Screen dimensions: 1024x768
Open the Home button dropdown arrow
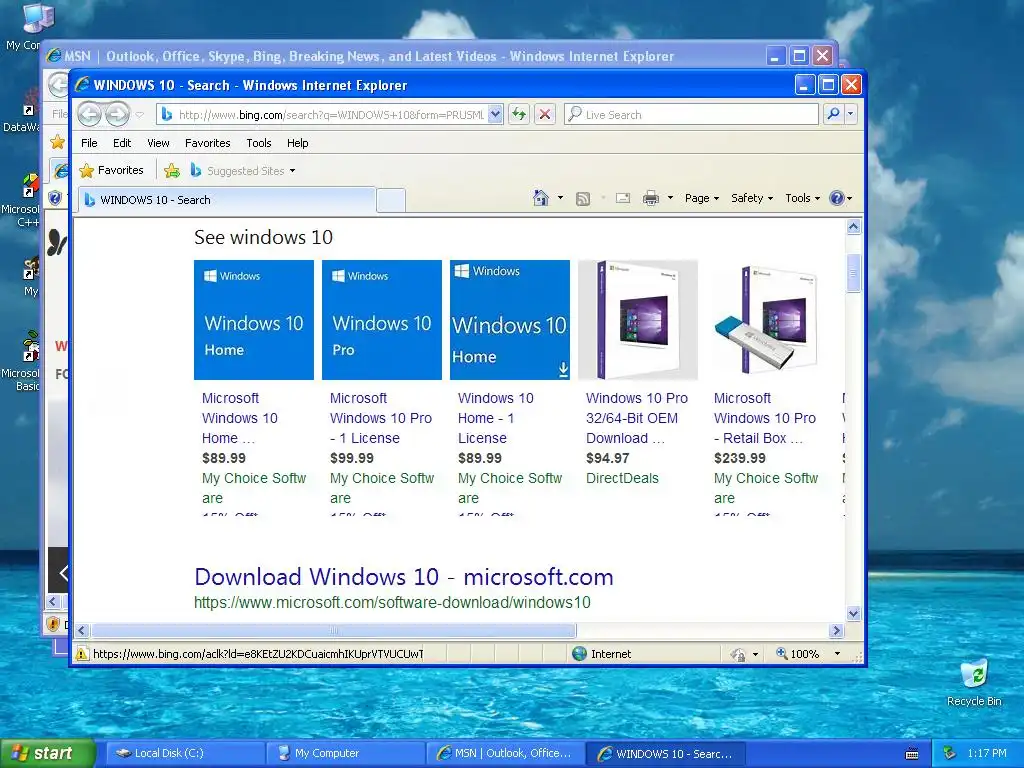(x=560, y=198)
